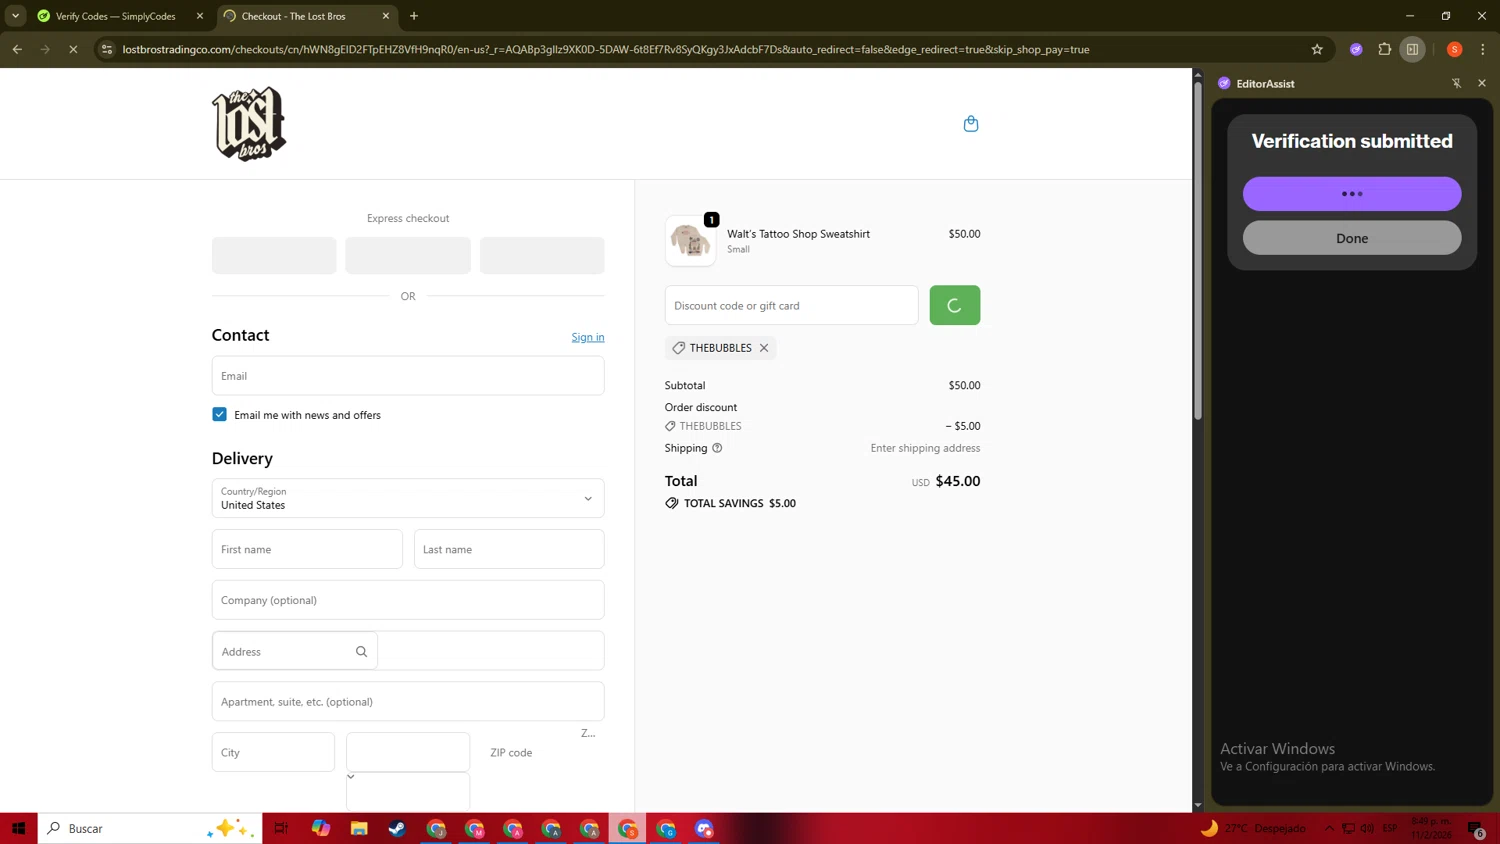Open Steam from the taskbar
1500x844 pixels.
point(397,828)
